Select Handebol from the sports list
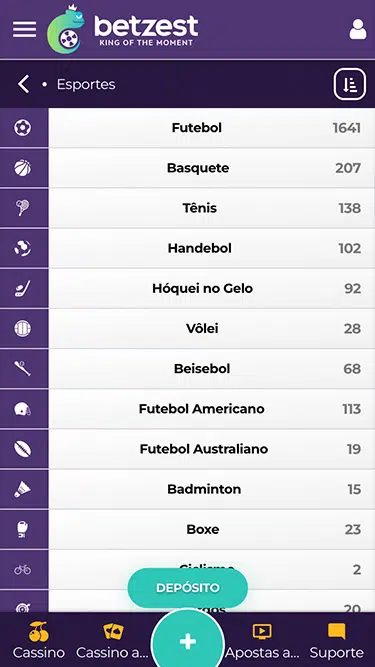The image size is (375, 667). pyautogui.click(x=212, y=248)
